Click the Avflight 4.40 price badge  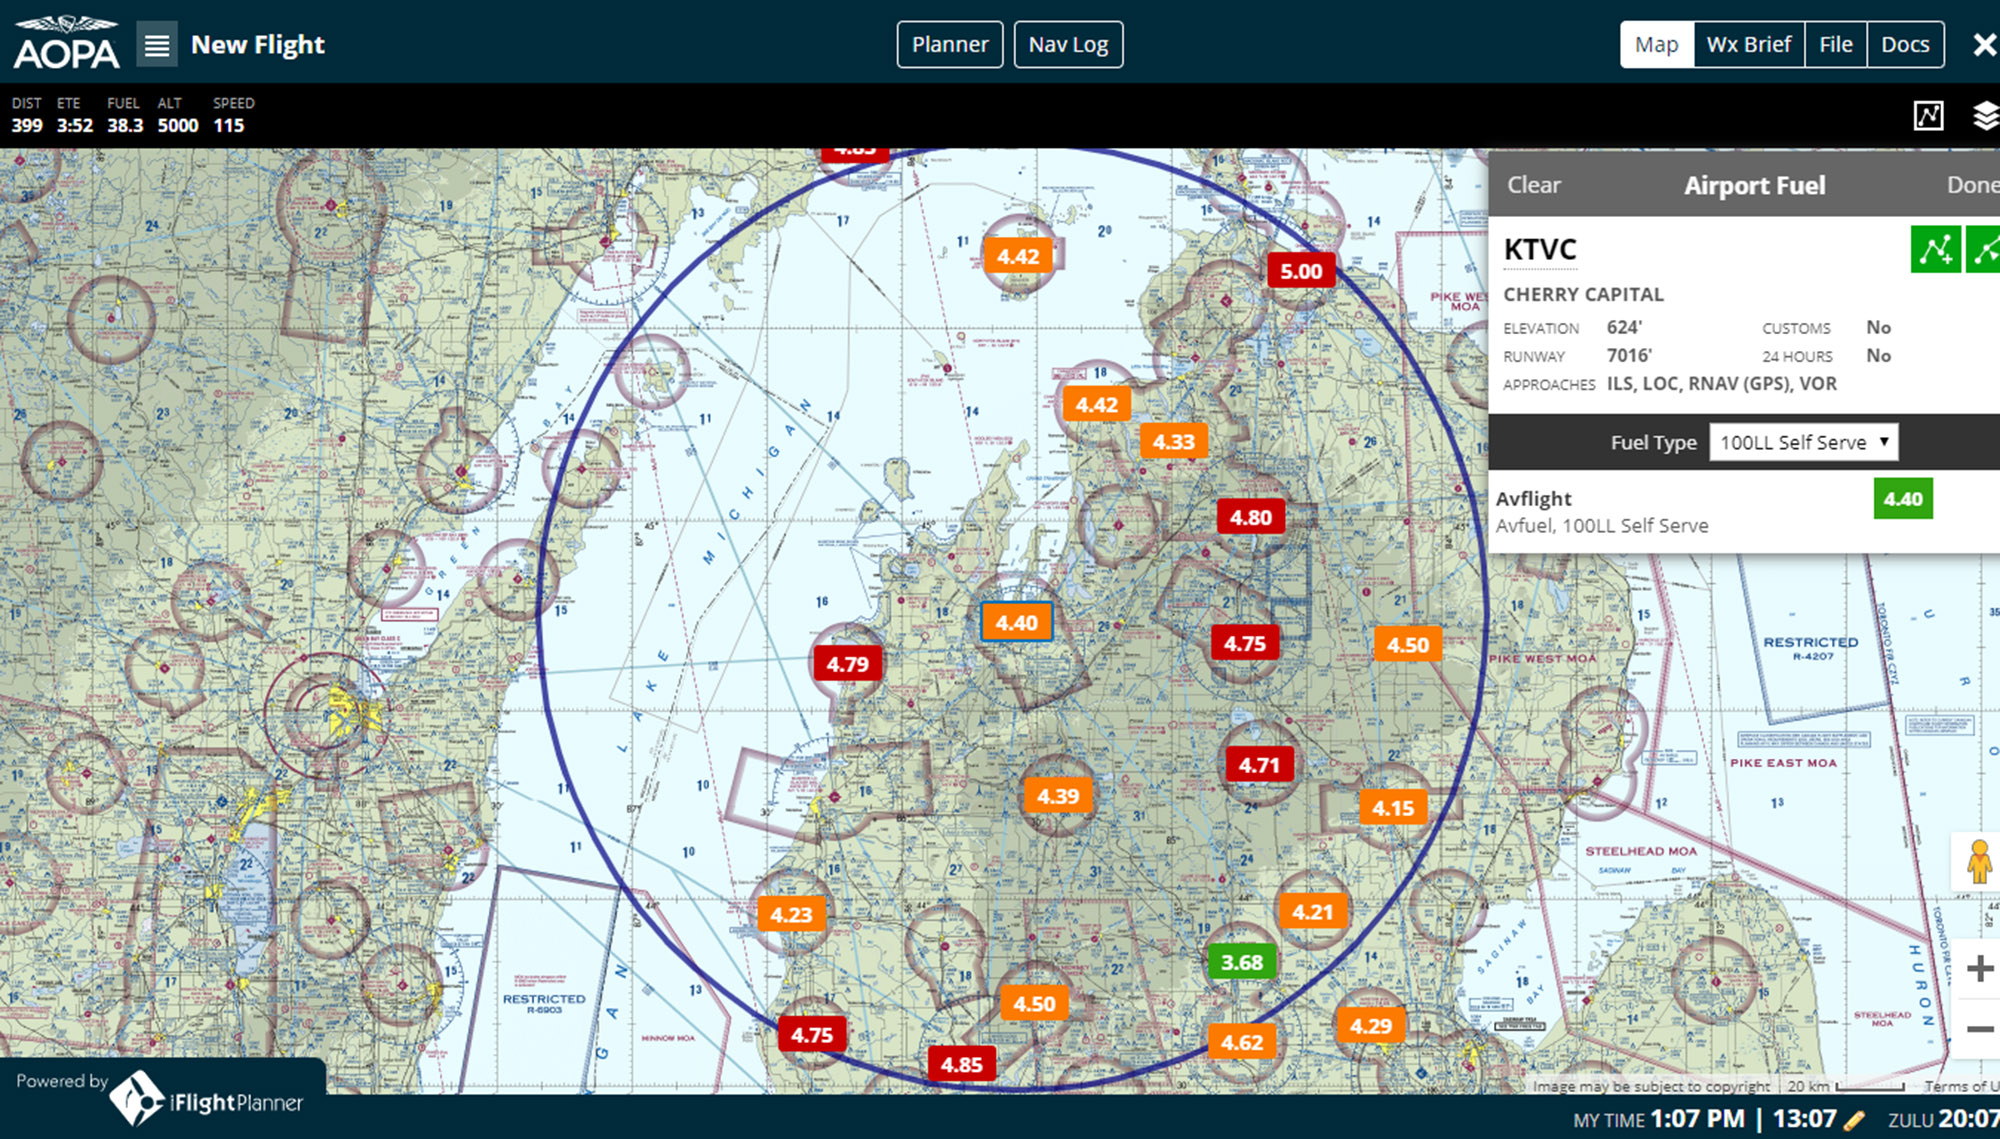[1902, 499]
